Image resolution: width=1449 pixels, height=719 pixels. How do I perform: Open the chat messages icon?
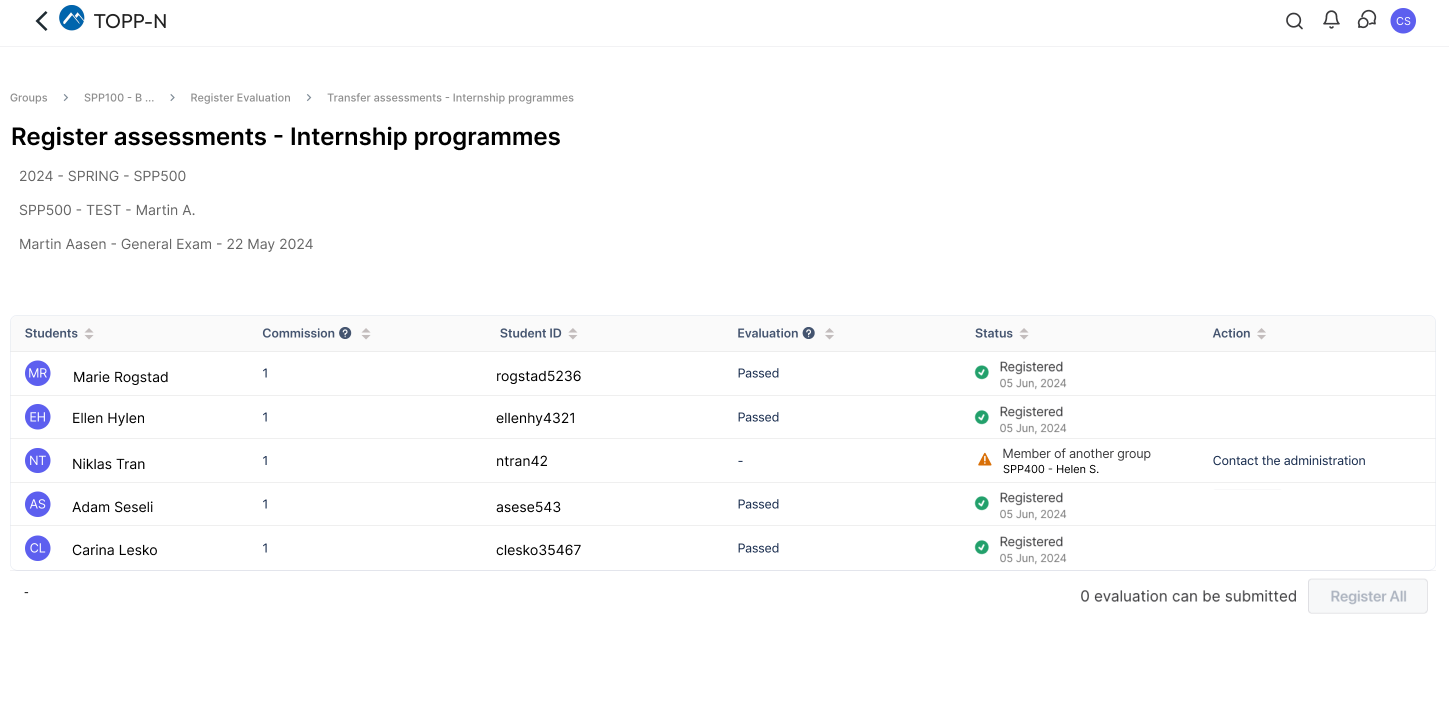coord(1367,20)
